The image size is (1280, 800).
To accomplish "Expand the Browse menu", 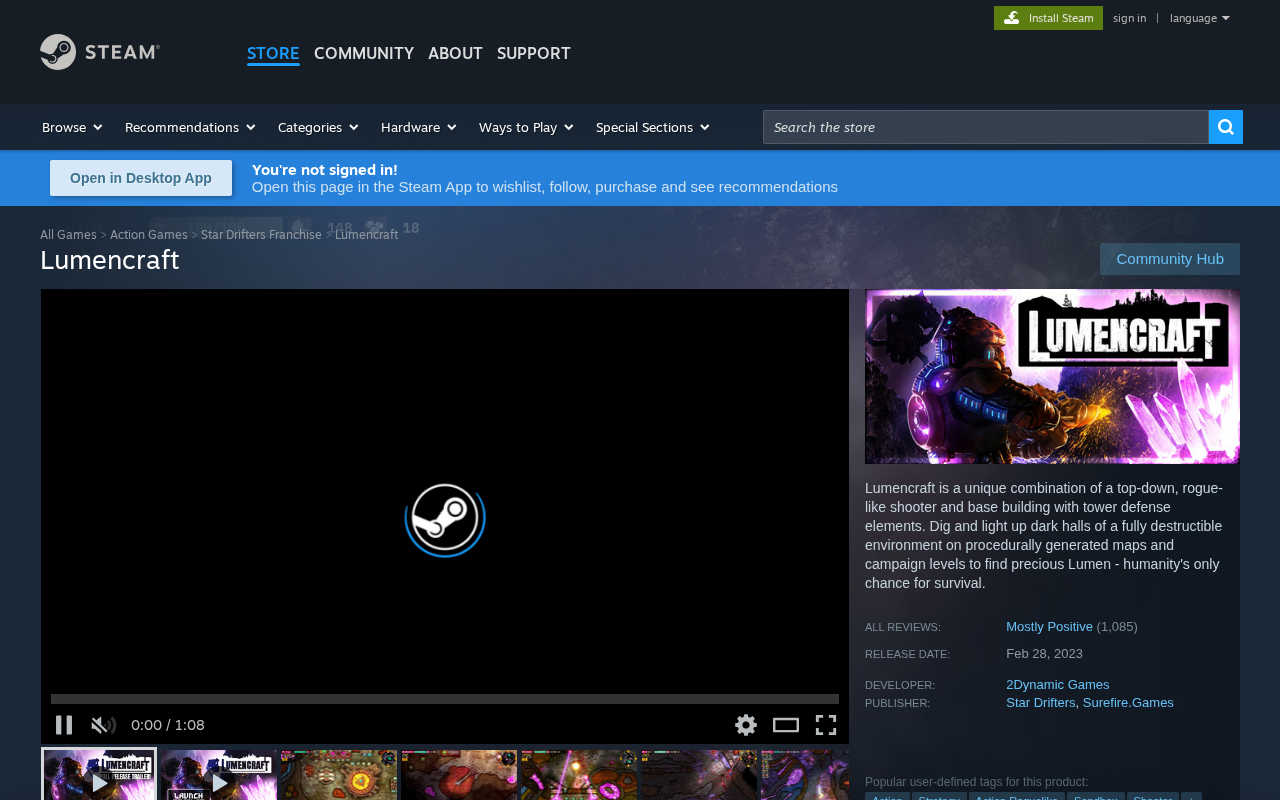I will [x=72, y=127].
